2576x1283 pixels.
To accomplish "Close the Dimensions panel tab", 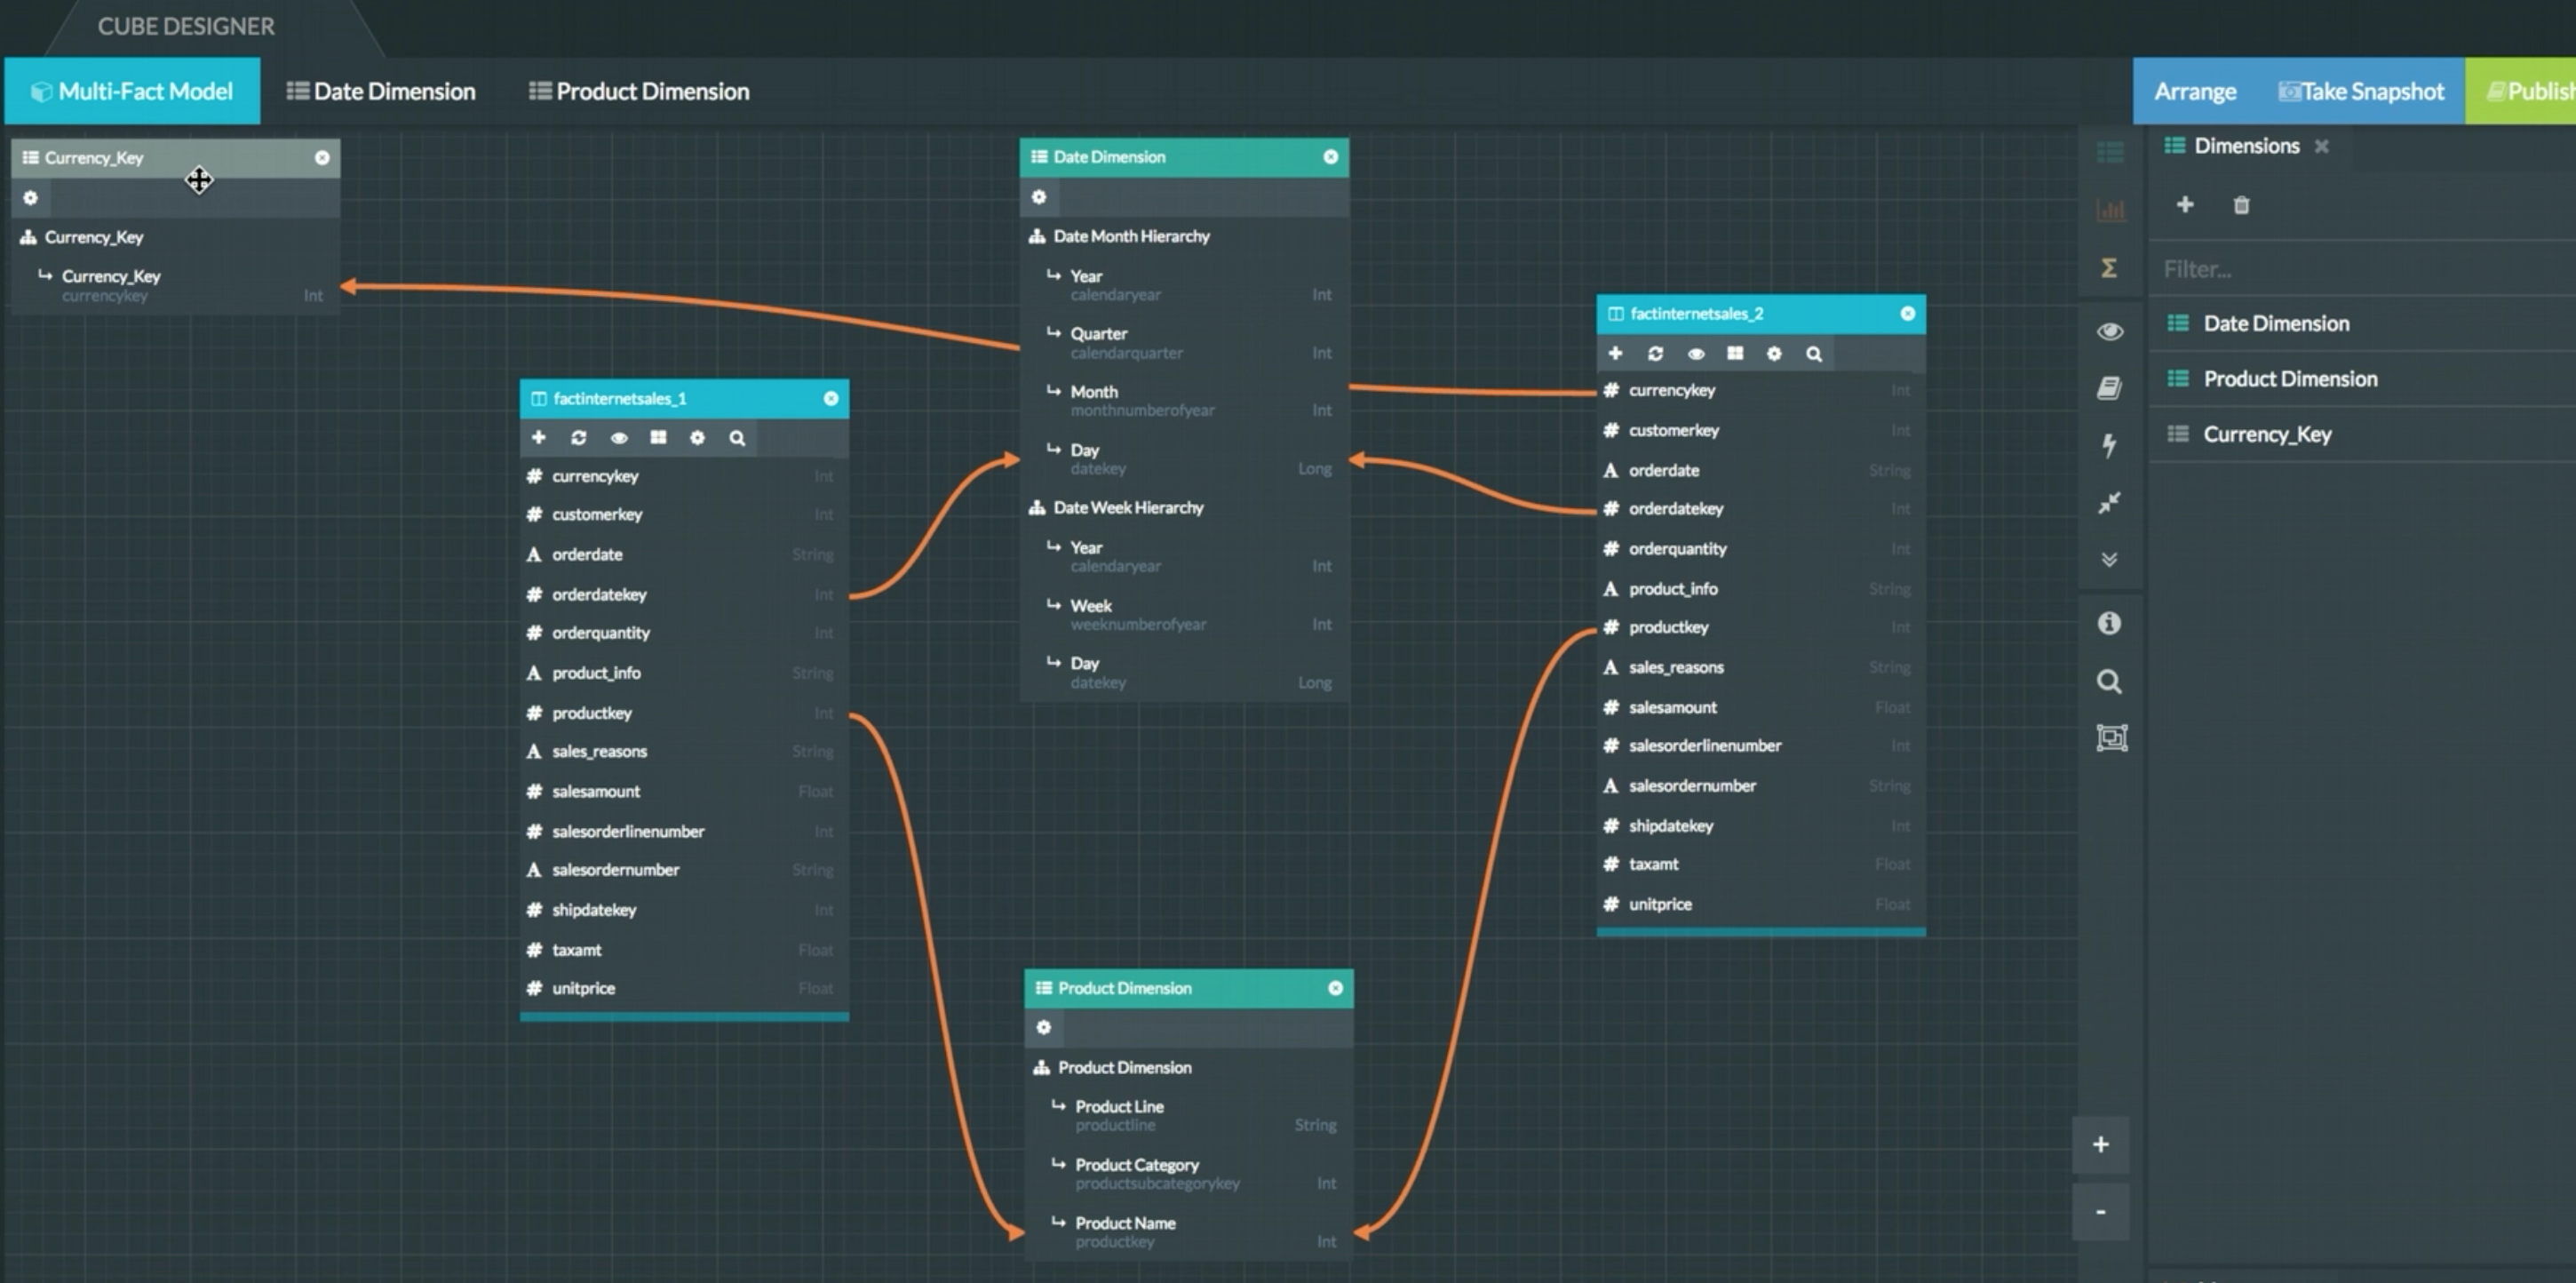I will 2322,146.
